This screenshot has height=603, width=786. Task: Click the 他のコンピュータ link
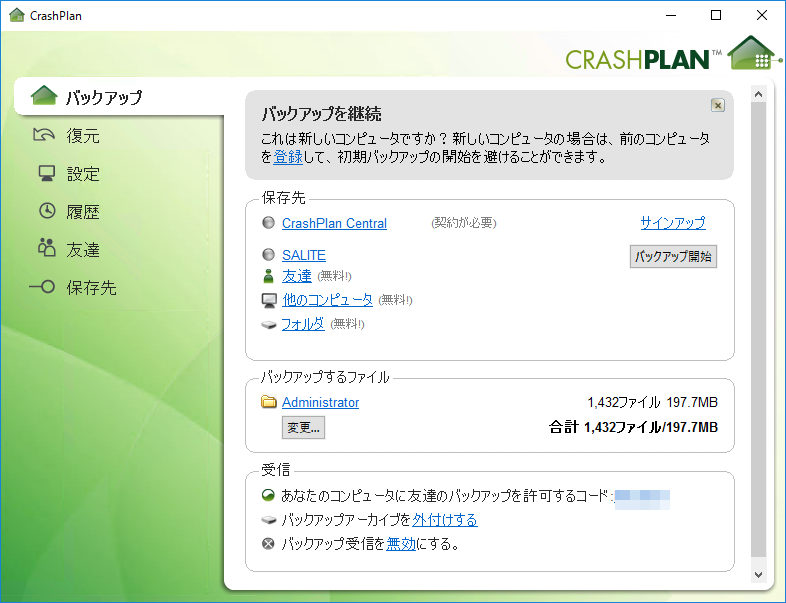coord(327,300)
